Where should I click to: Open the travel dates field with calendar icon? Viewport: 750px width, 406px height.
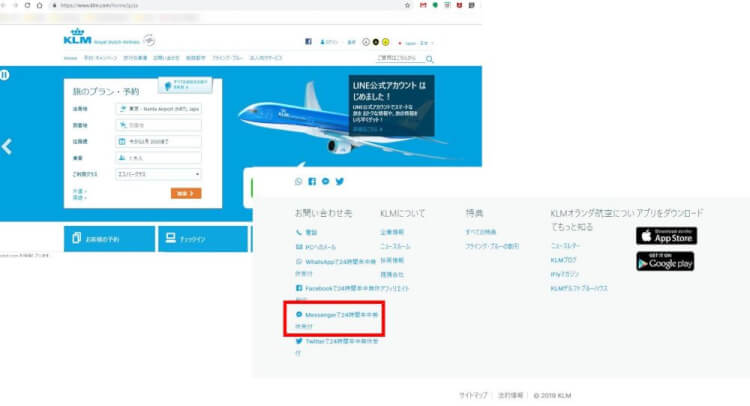coord(158,142)
